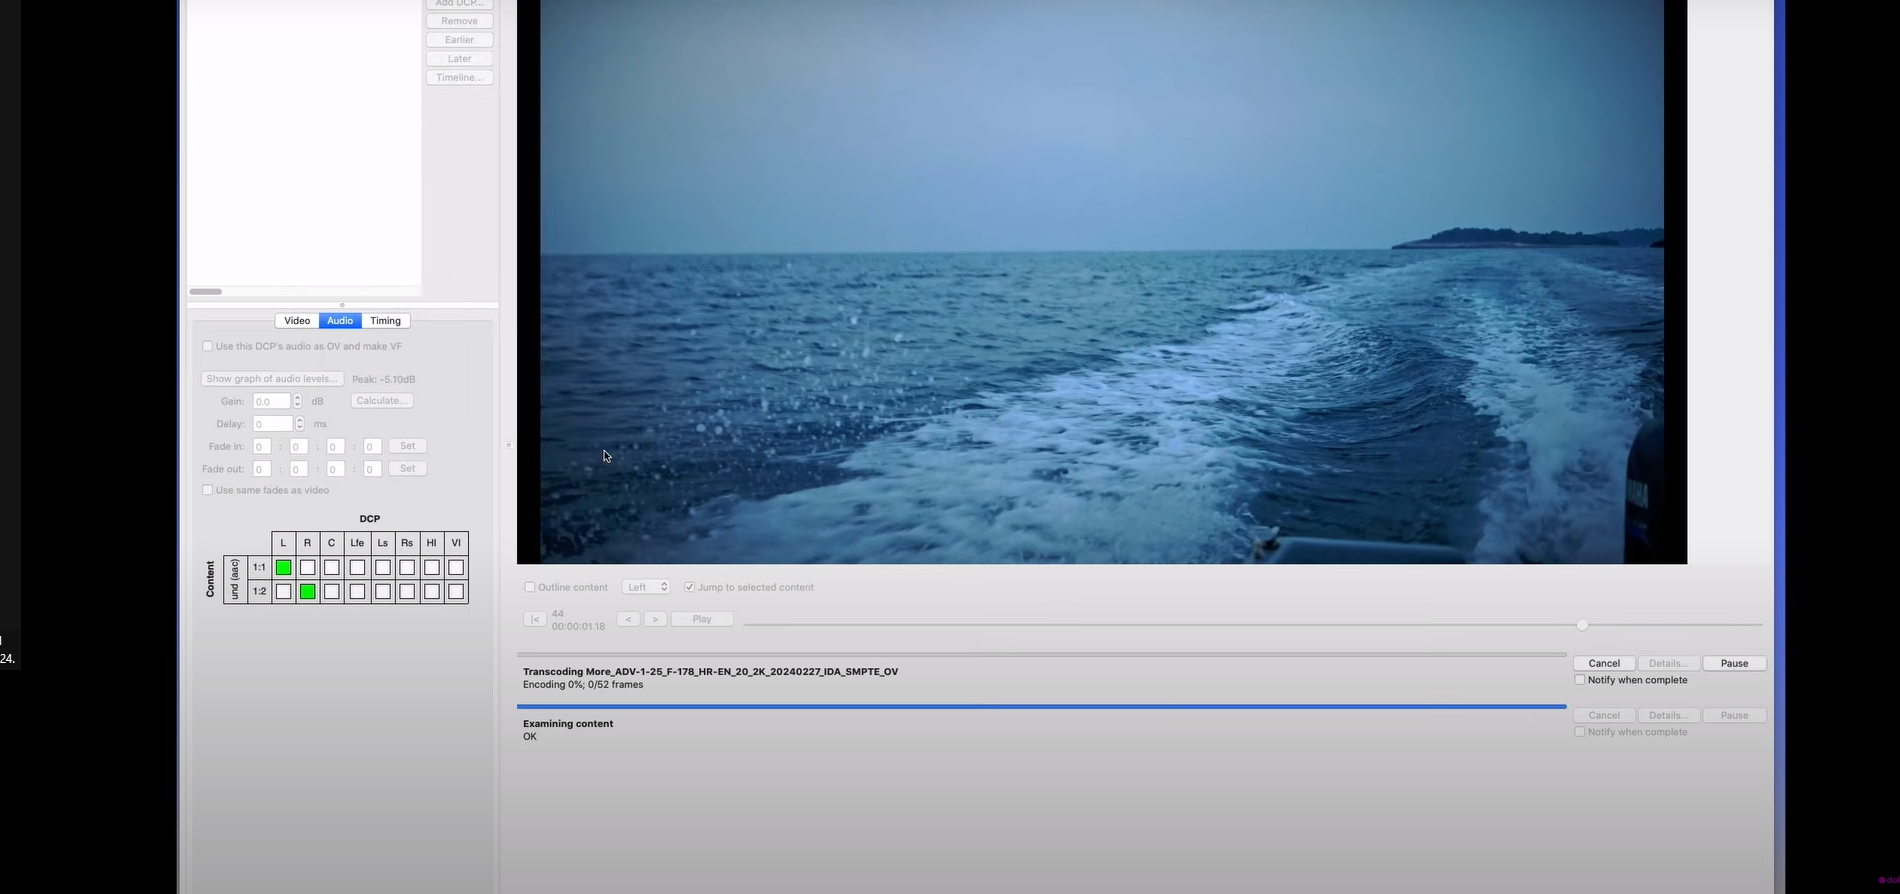
Task: Switch to the Timing tab
Action: pyautogui.click(x=385, y=321)
